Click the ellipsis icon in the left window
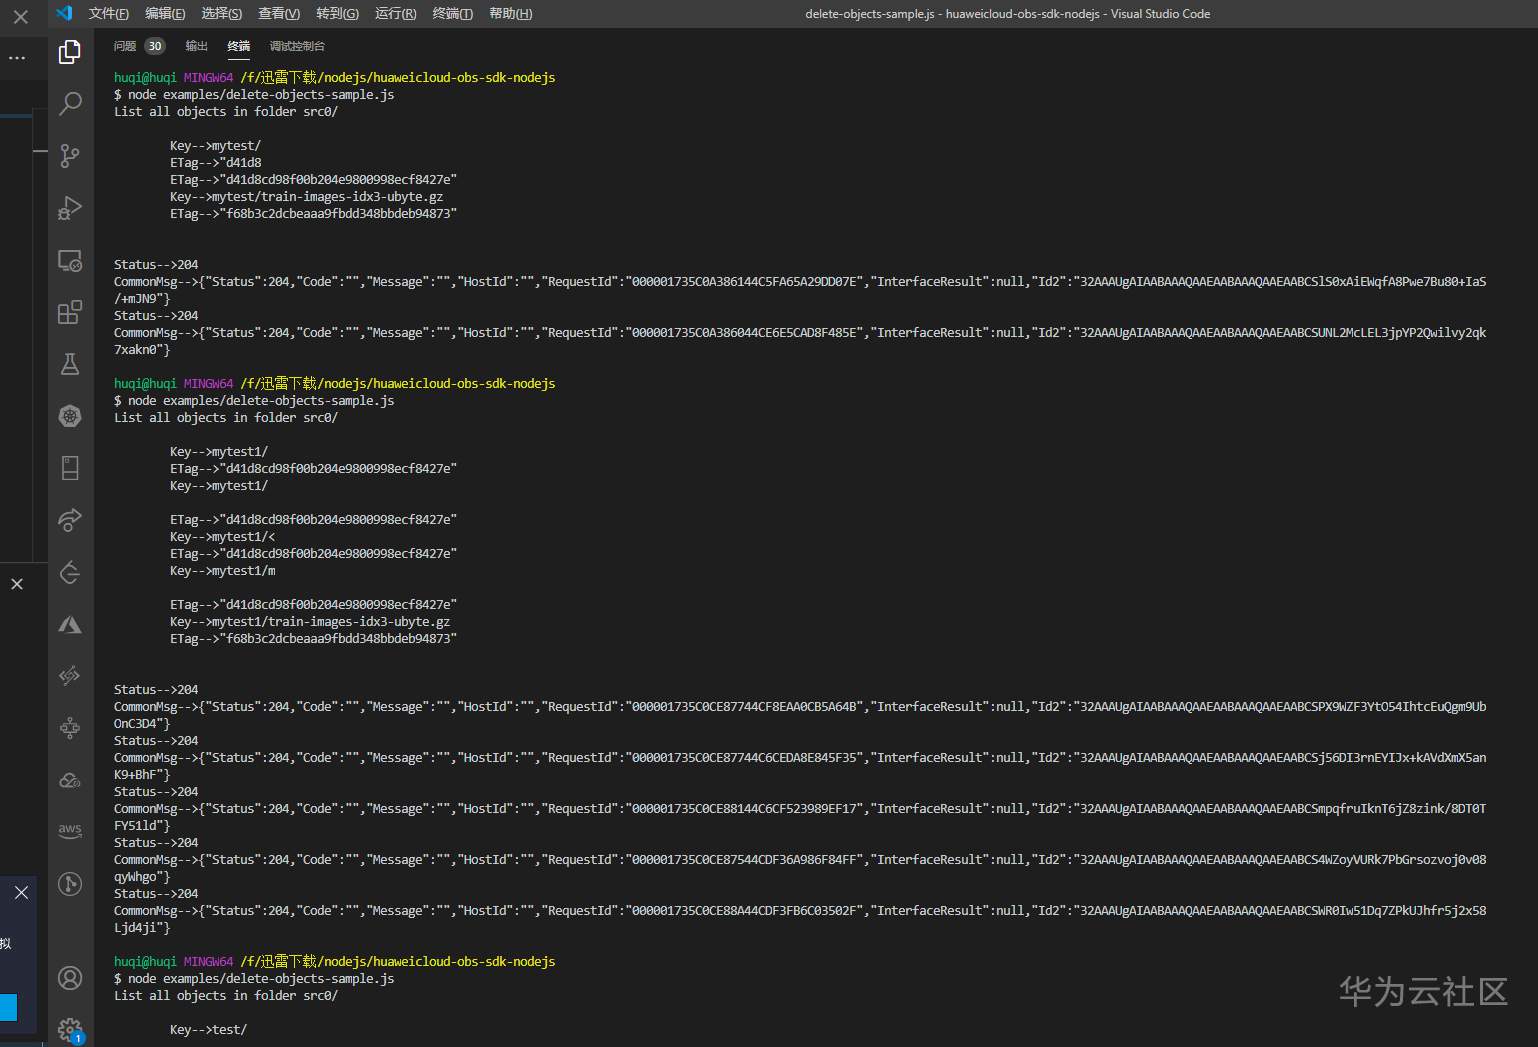This screenshot has width=1538, height=1047. (x=17, y=58)
